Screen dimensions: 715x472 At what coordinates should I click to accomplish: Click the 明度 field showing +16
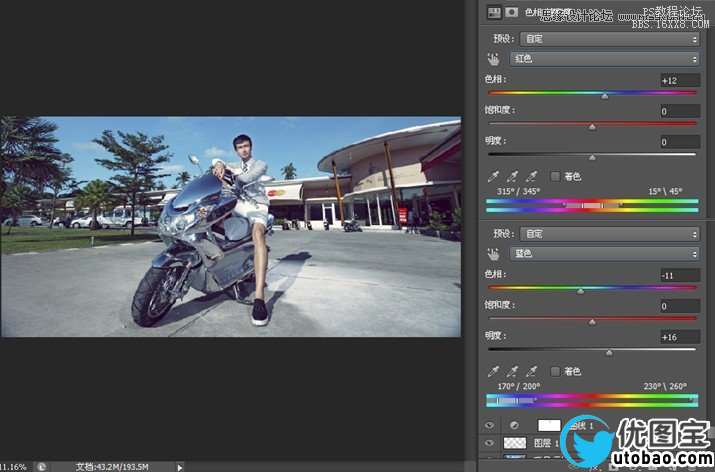point(680,337)
